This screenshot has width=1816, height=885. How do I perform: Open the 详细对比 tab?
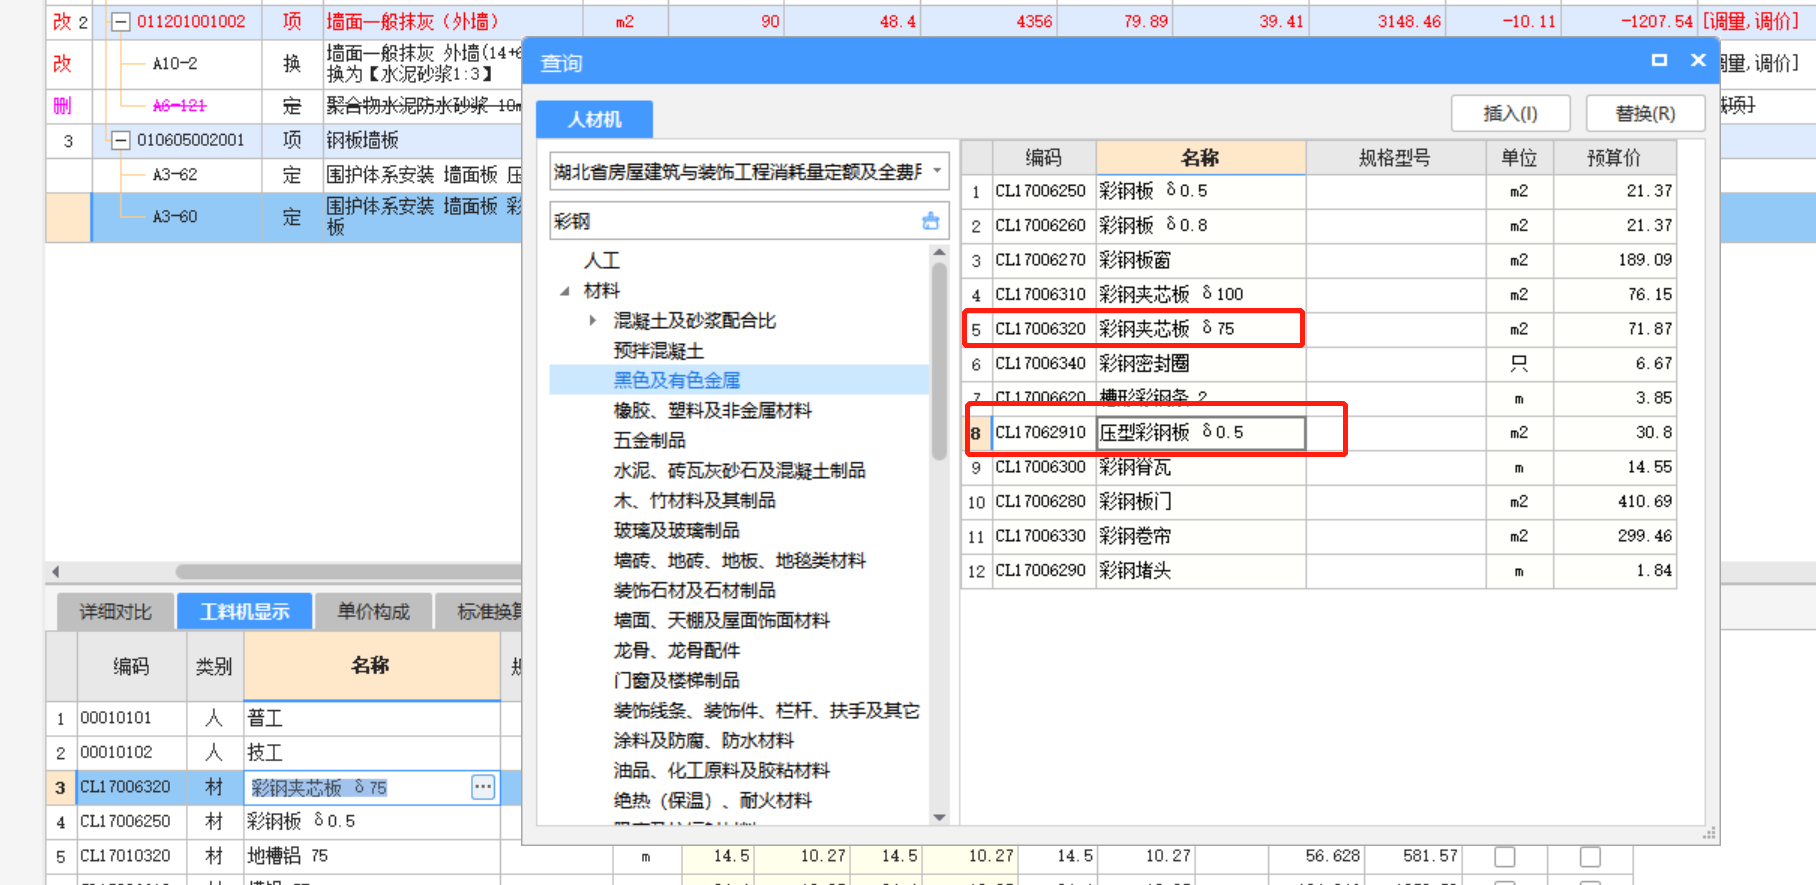tap(115, 611)
